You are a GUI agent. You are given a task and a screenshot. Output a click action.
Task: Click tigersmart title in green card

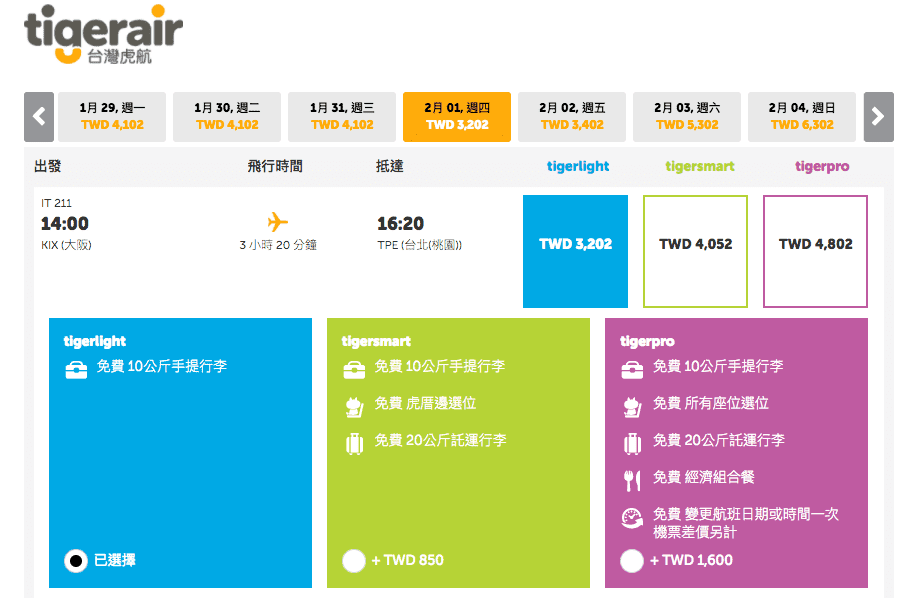tap(376, 341)
